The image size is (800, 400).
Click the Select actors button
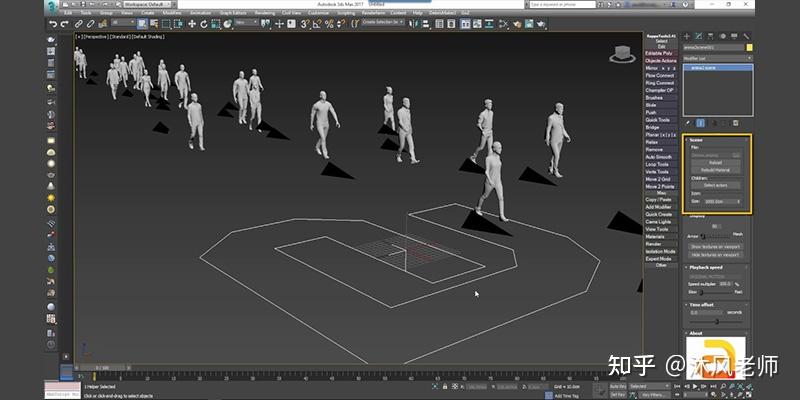click(x=716, y=185)
